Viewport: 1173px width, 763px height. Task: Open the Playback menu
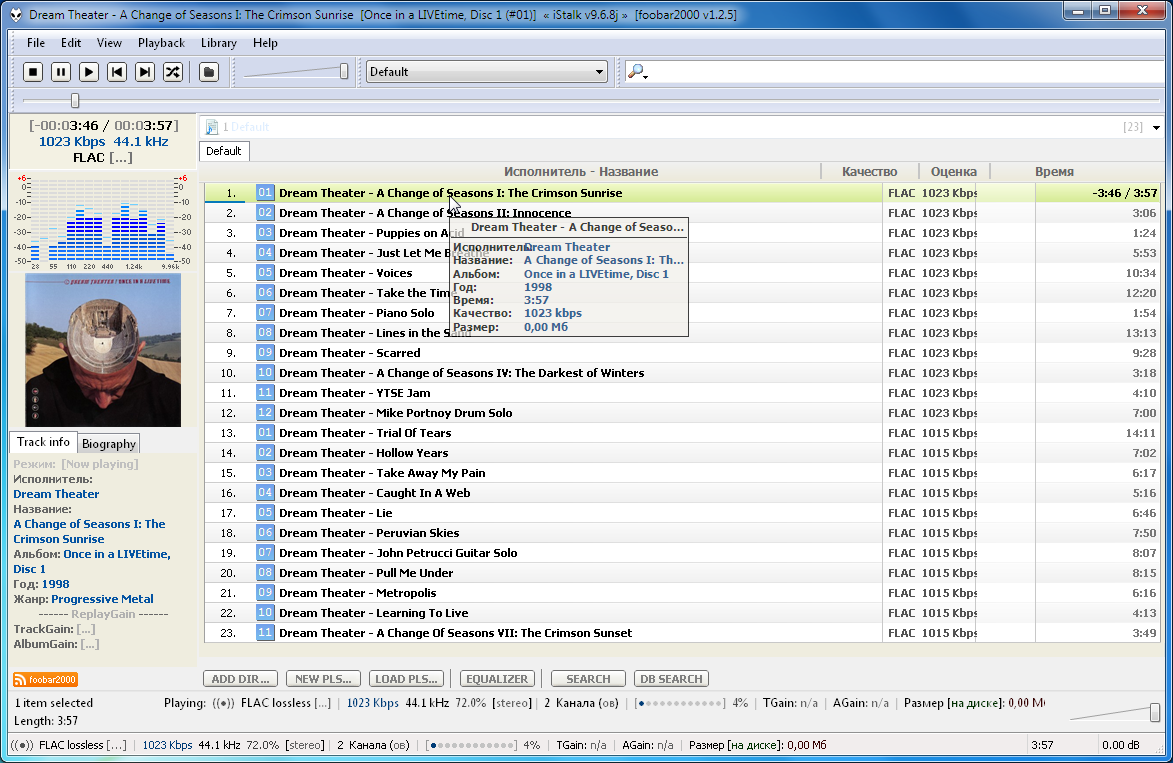(161, 43)
